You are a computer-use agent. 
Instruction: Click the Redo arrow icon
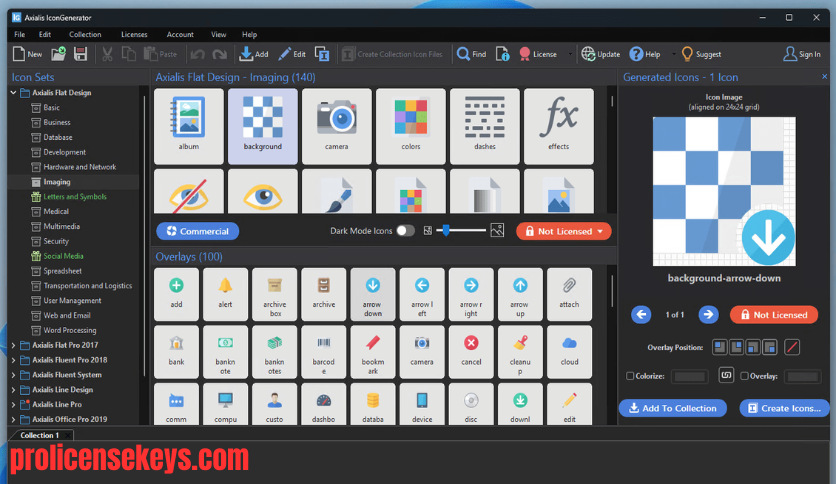(219, 54)
